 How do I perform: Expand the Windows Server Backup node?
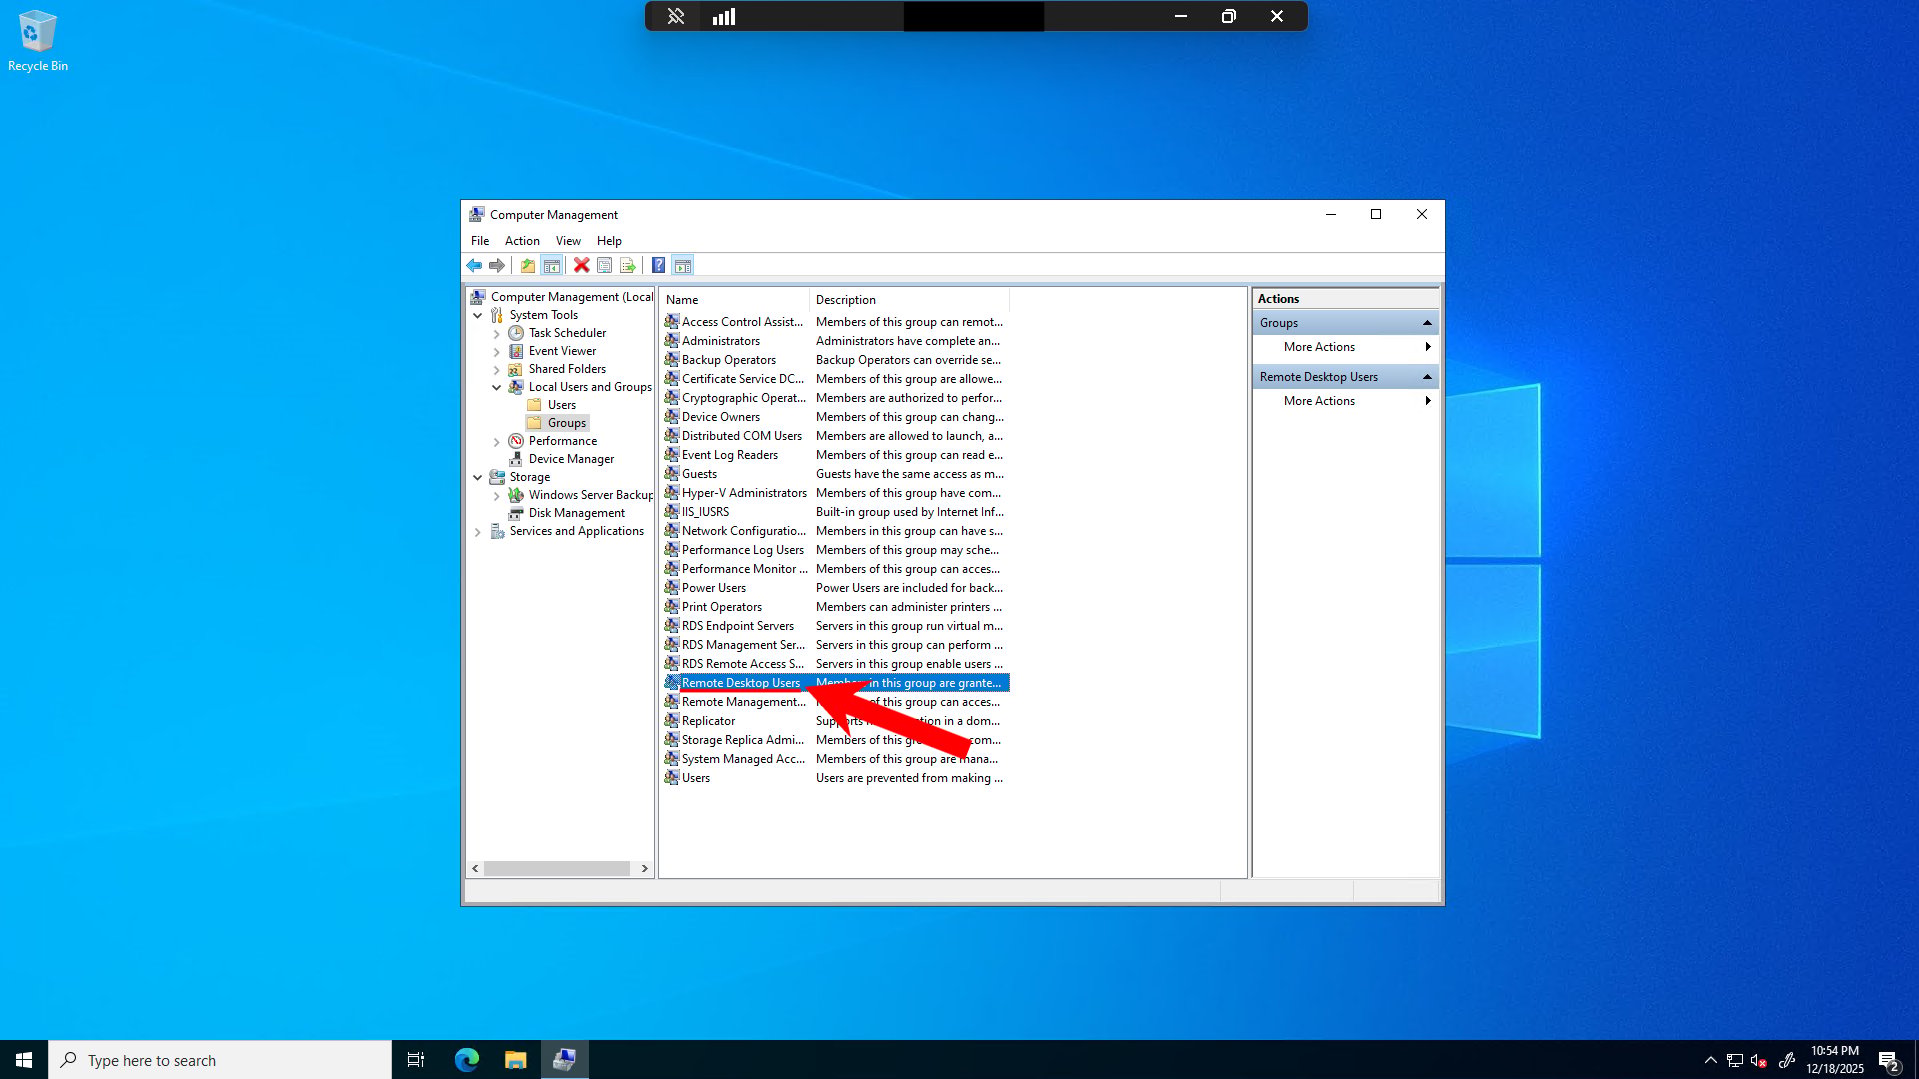pos(497,495)
